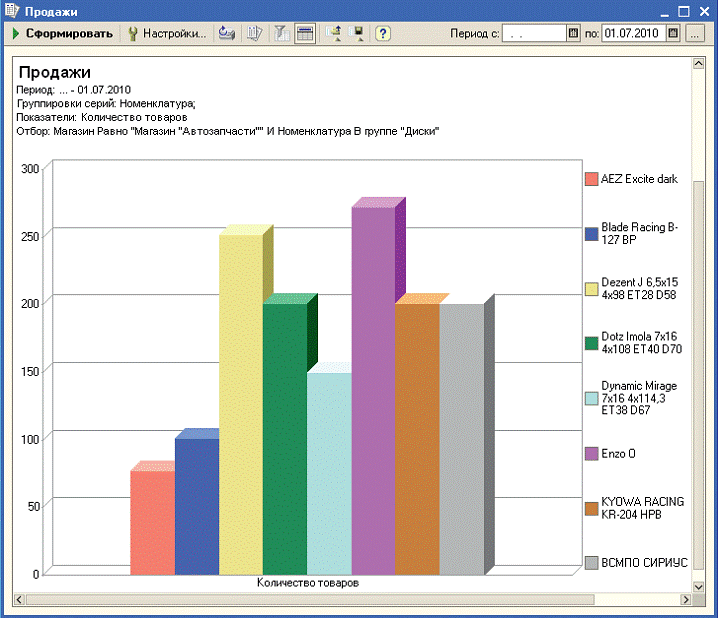This screenshot has width=718, height=618.
Task: Close the Продажи window
Action: tap(705, 11)
